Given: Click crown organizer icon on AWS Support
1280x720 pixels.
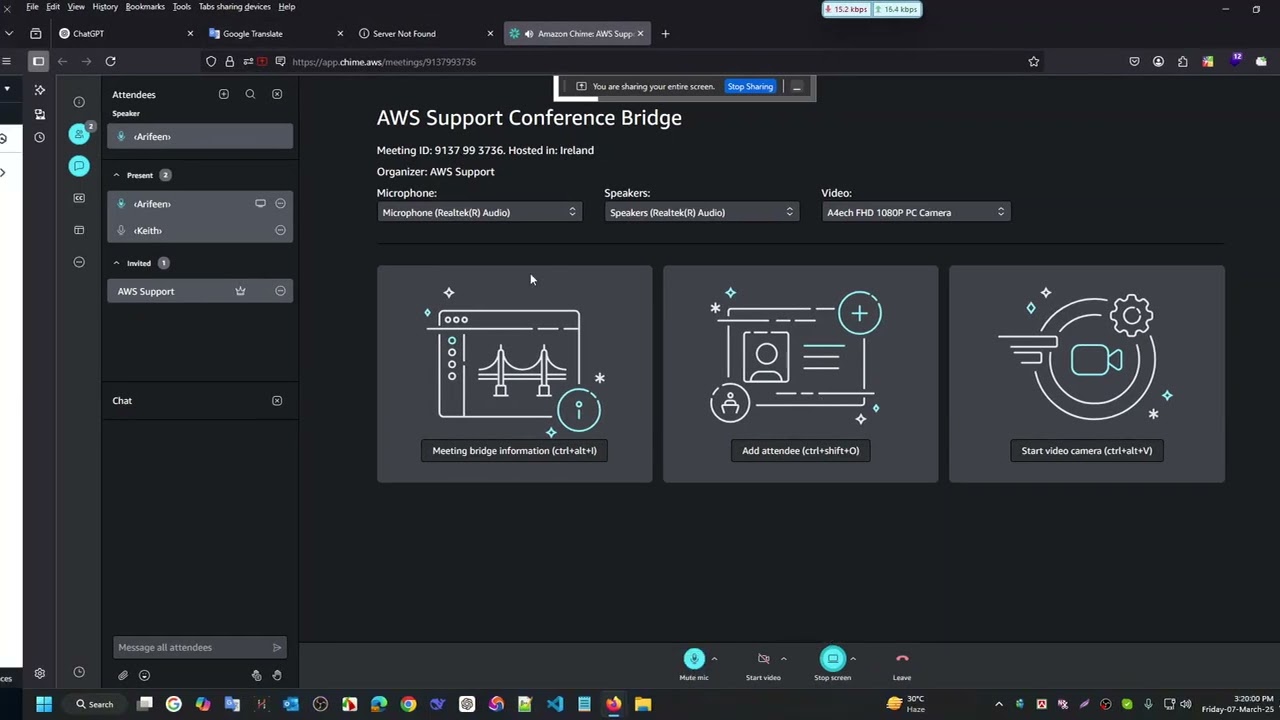Looking at the screenshot, I should click(x=240, y=291).
